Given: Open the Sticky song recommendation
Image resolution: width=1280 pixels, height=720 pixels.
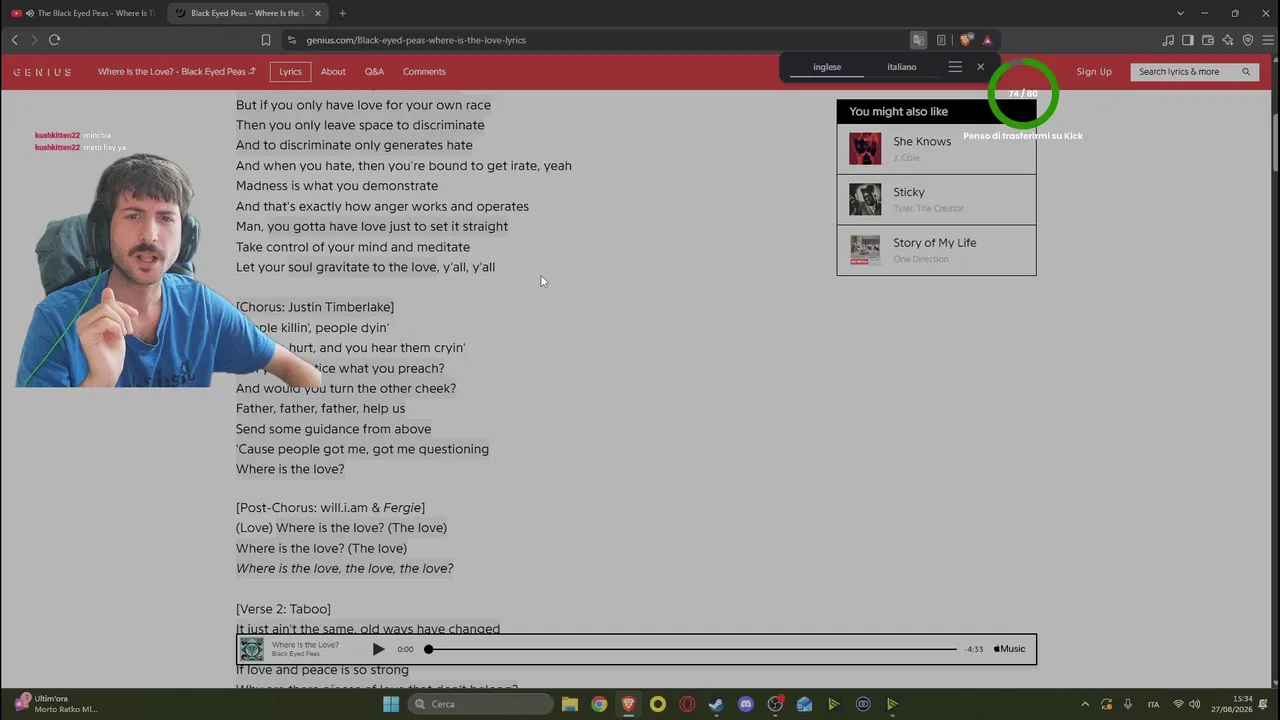Looking at the screenshot, I should pyautogui.click(x=936, y=200).
